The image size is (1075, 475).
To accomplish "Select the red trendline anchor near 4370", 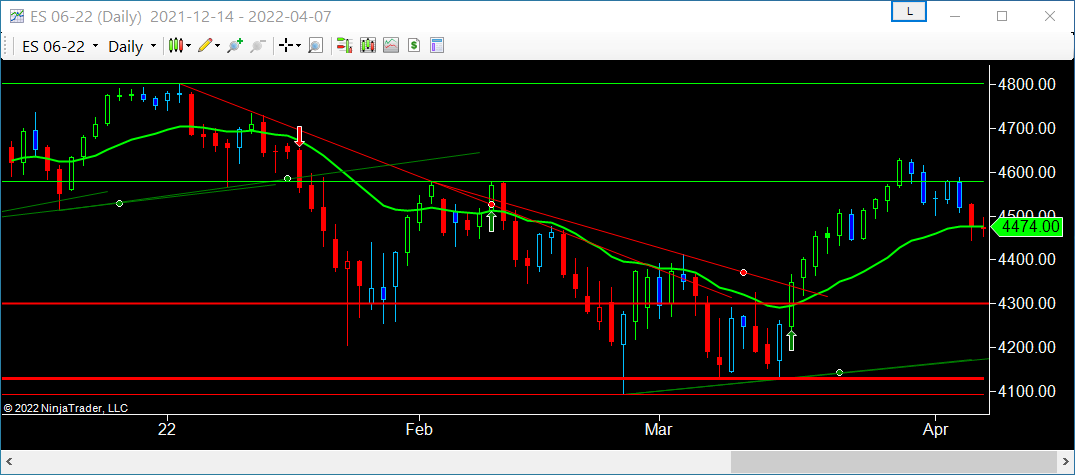I will pyautogui.click(x=743, y=273).
